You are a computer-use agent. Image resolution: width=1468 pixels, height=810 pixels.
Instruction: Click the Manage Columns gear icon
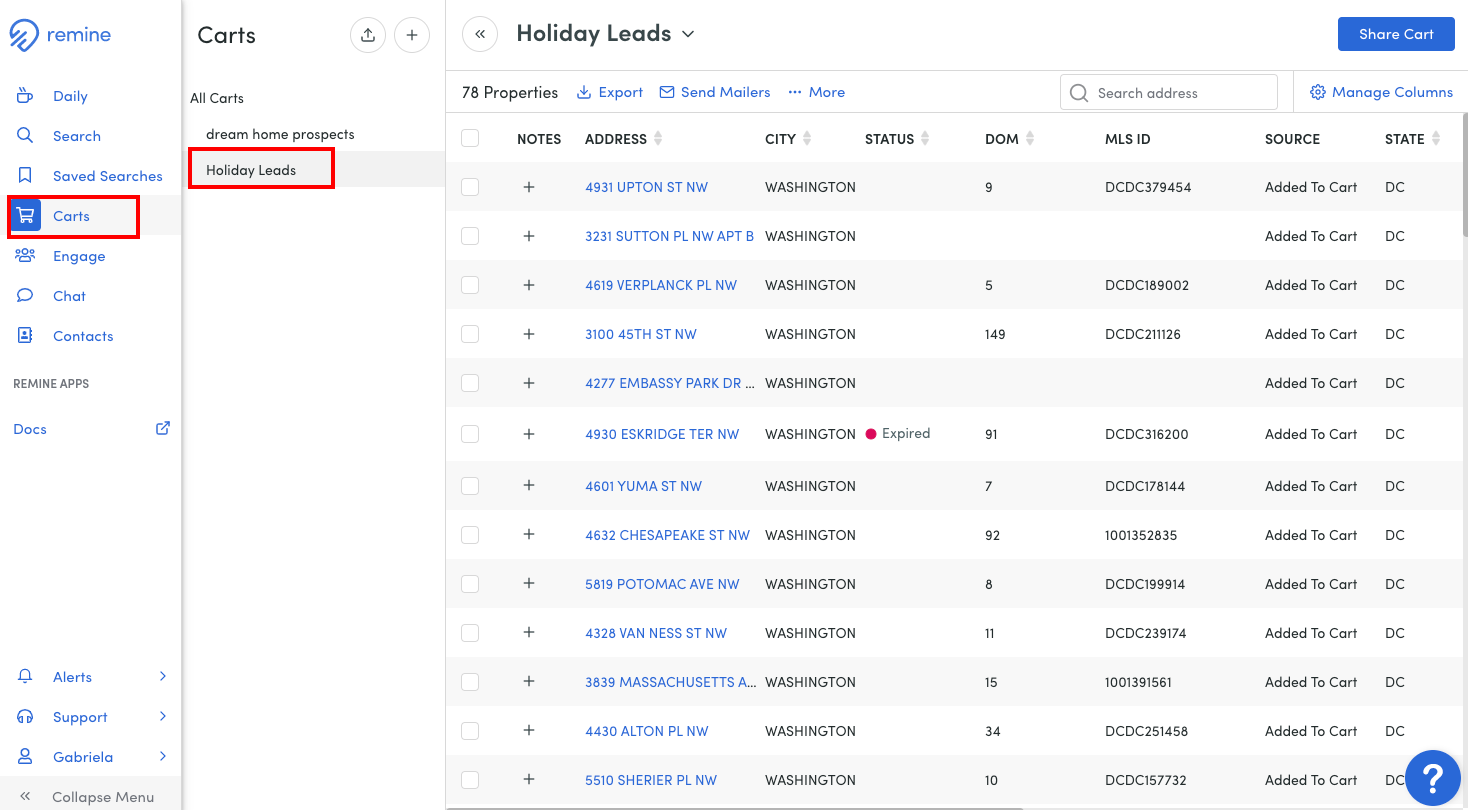(1318, 92)
